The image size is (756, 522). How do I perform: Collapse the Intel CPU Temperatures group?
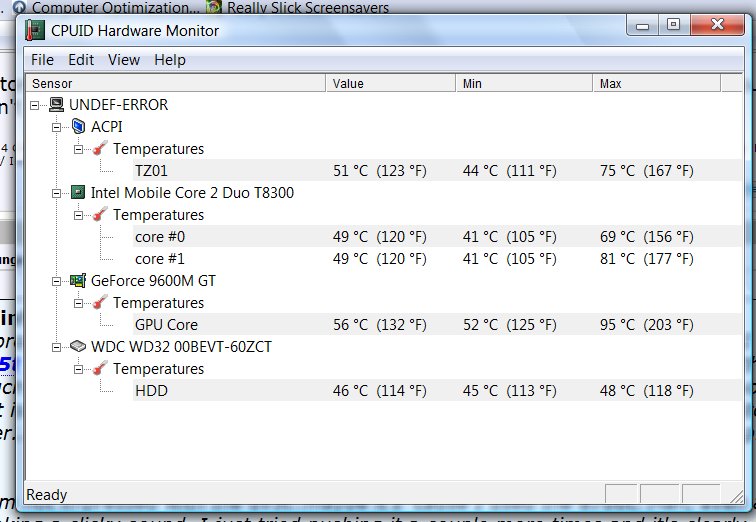pyautogui.click(x=78, y=215)
